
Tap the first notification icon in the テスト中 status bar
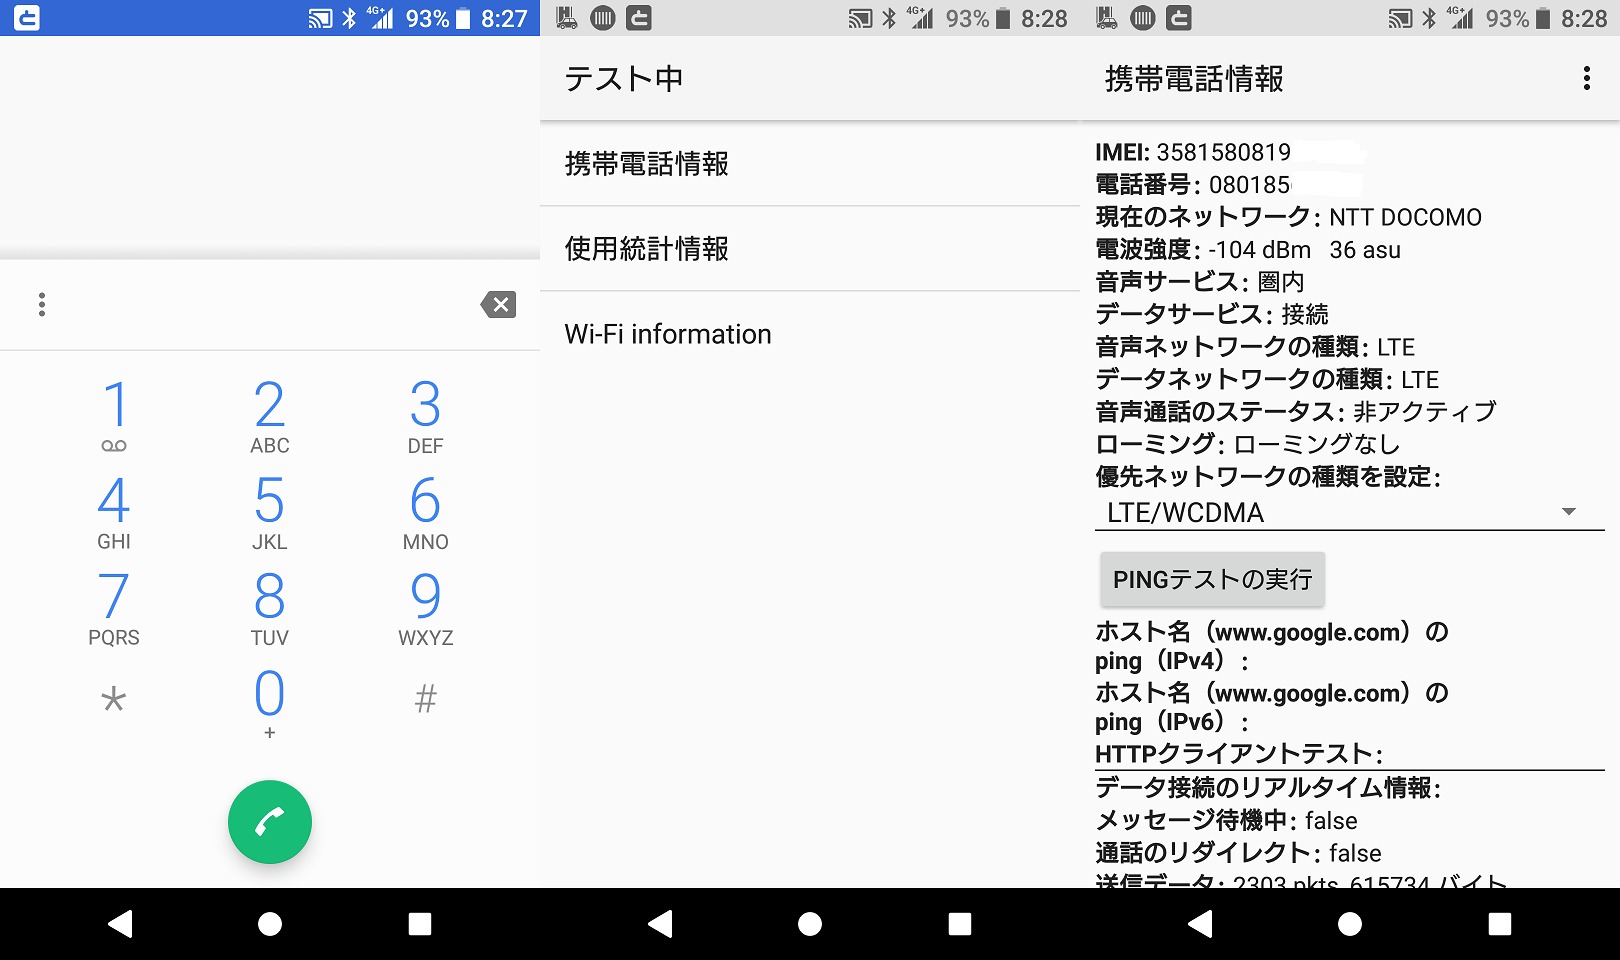(x=567, y=18)
